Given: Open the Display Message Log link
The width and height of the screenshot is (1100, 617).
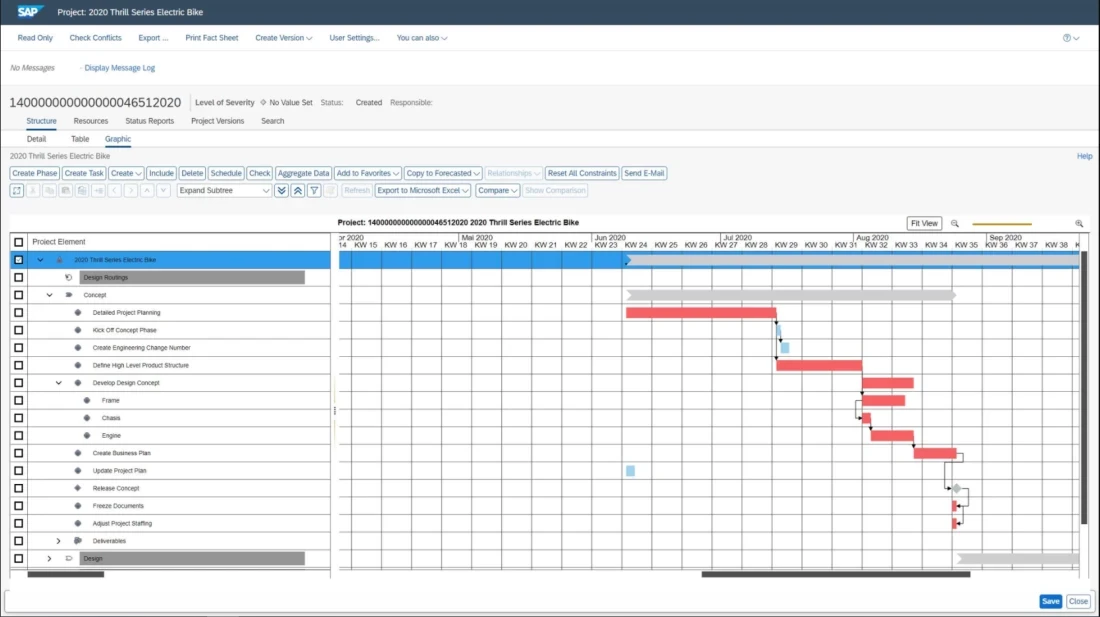Looking at the screenshot, I should pyautogui.click(x=119, y=68).
